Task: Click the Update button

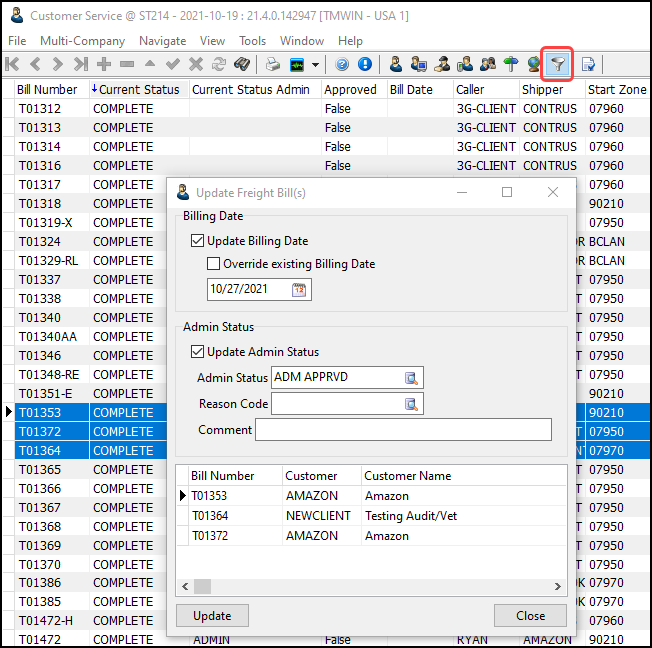Action: 212,616
